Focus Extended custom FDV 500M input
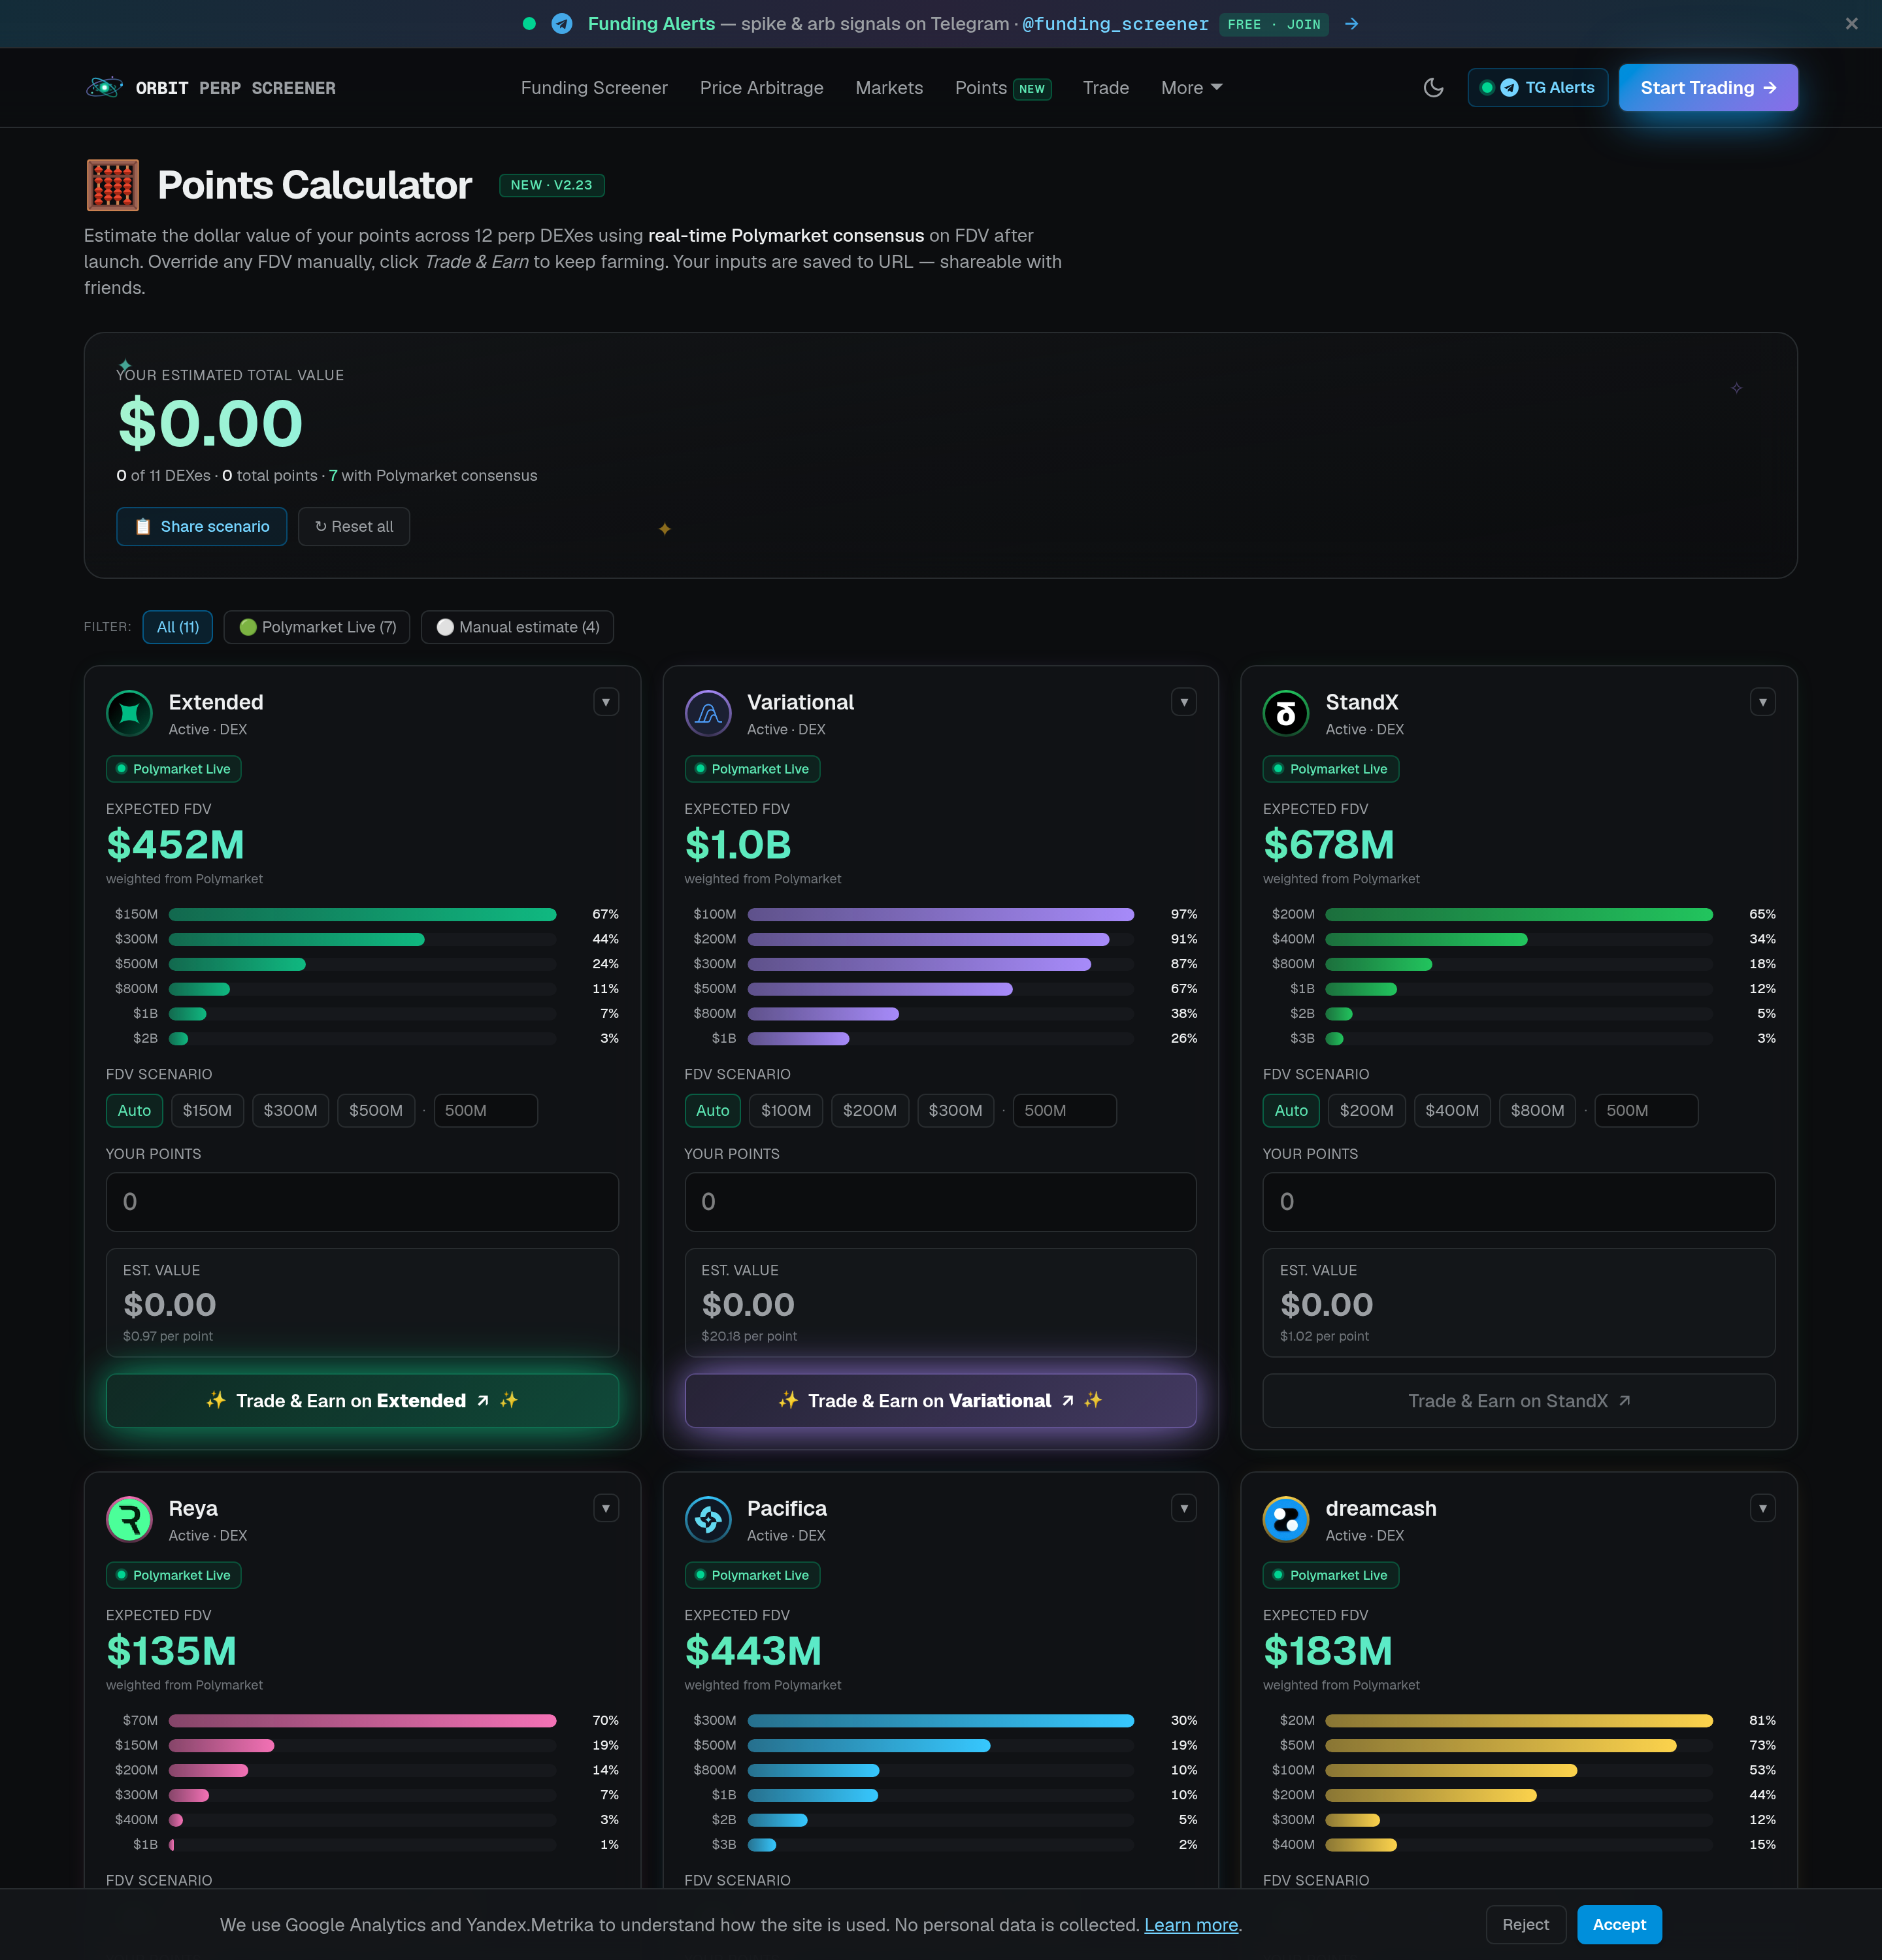1882x1960 pixels. 486,1111
